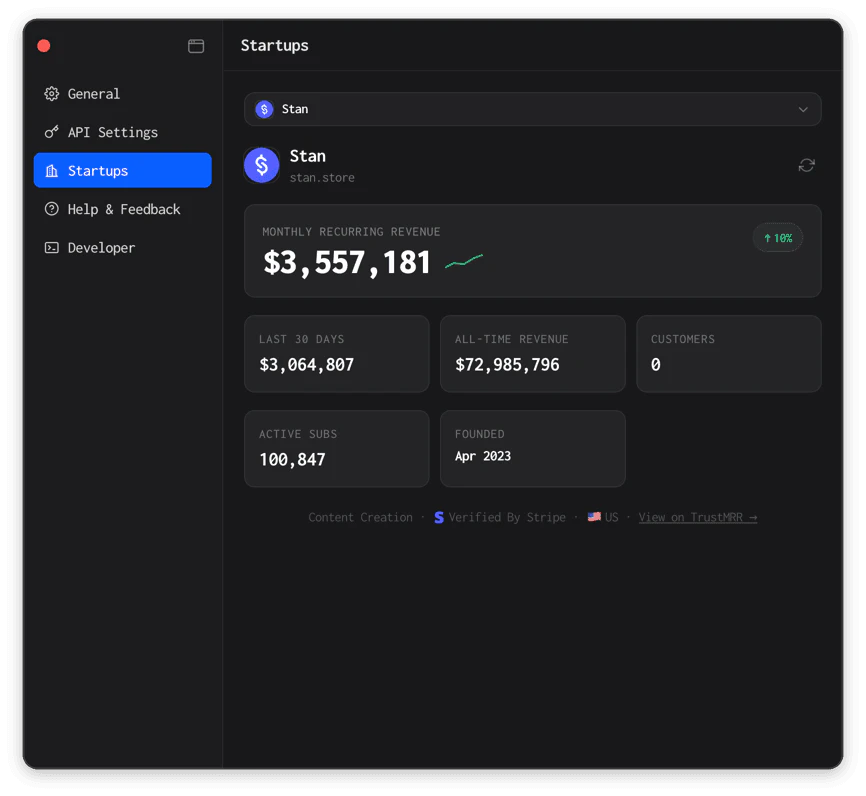
Task: Open View on TrustMRR link
Action: tap(697, 518)
